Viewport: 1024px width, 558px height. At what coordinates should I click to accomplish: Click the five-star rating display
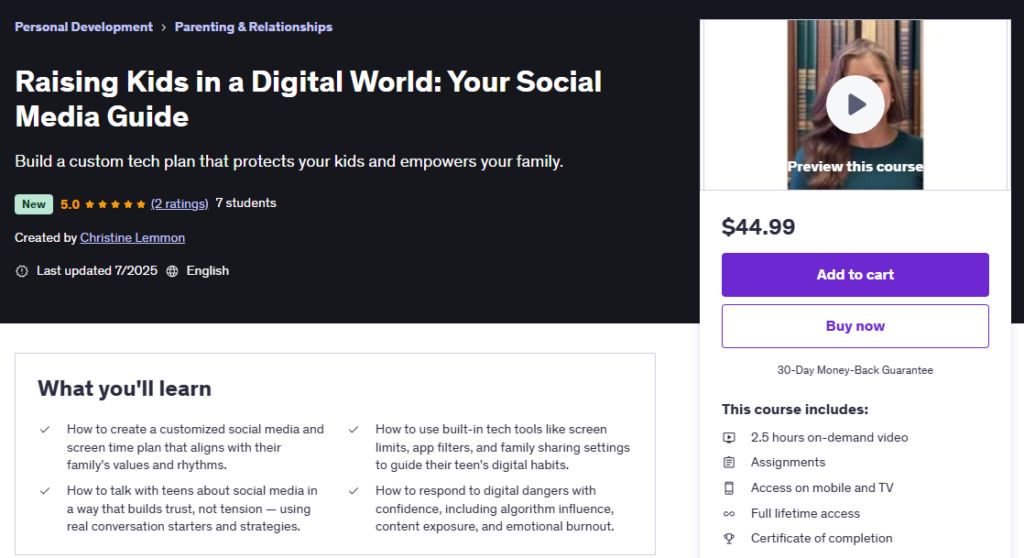115,205
